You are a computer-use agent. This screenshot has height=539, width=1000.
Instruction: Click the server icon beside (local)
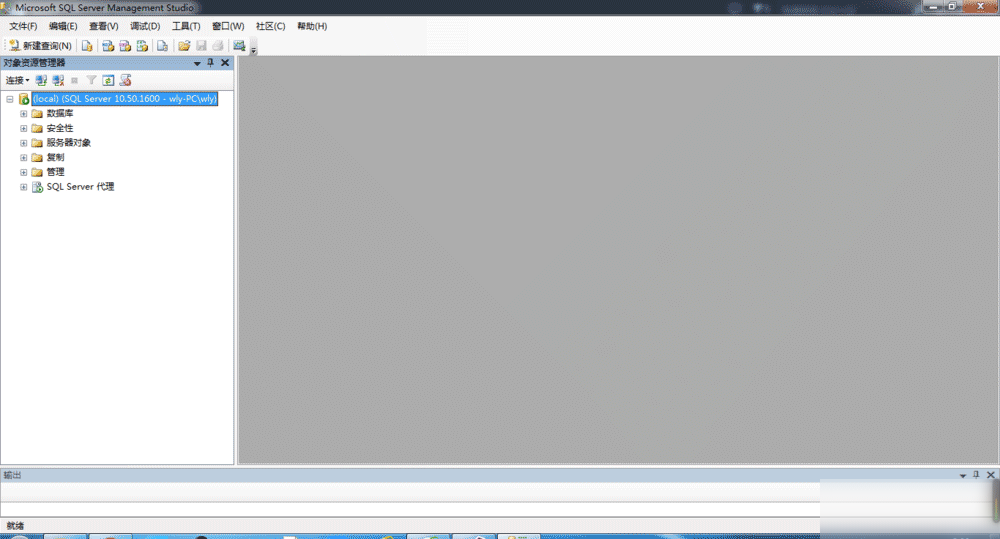click(24, 99)
